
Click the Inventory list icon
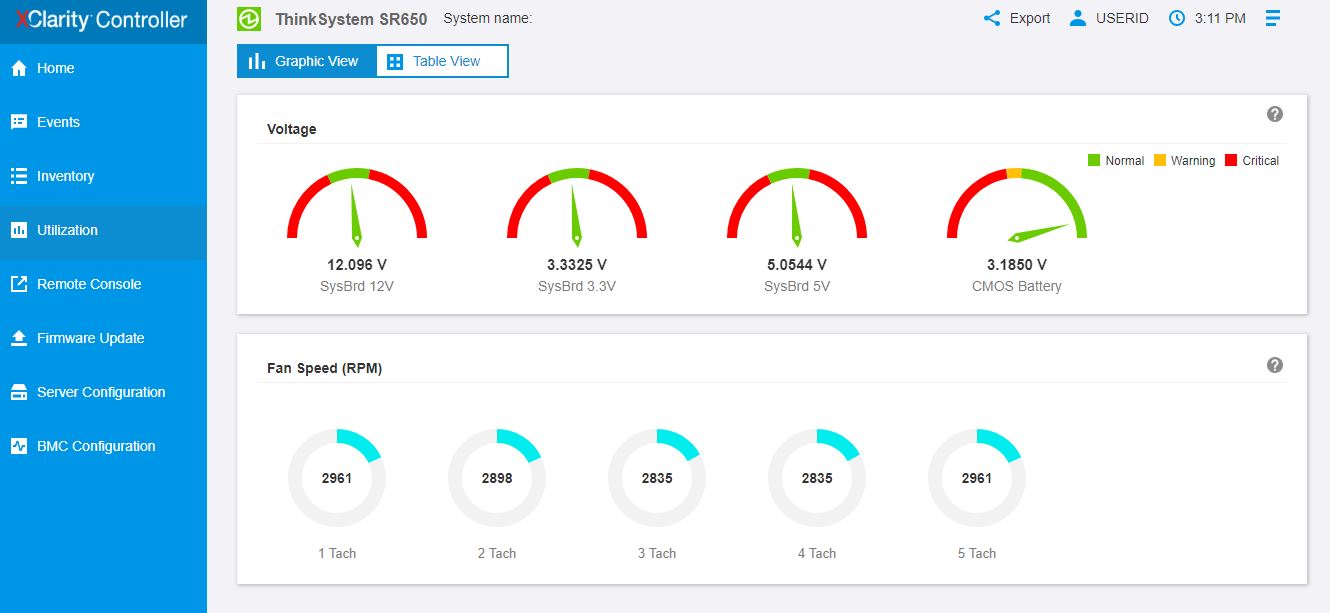tap(18, 176)
